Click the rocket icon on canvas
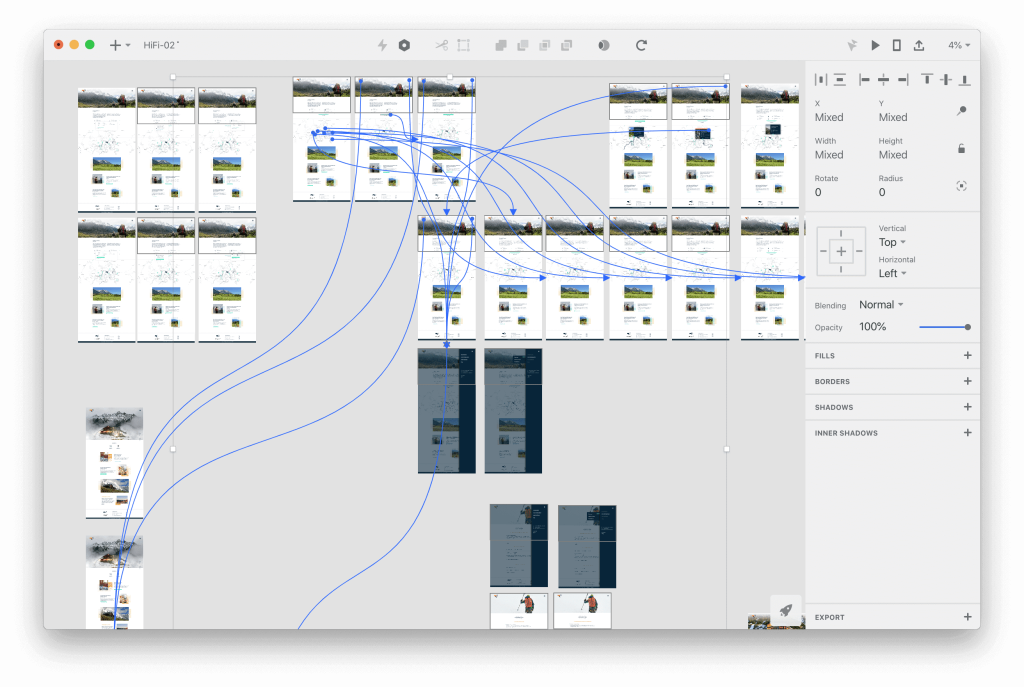1024x687 pixels. coord(786,609)
